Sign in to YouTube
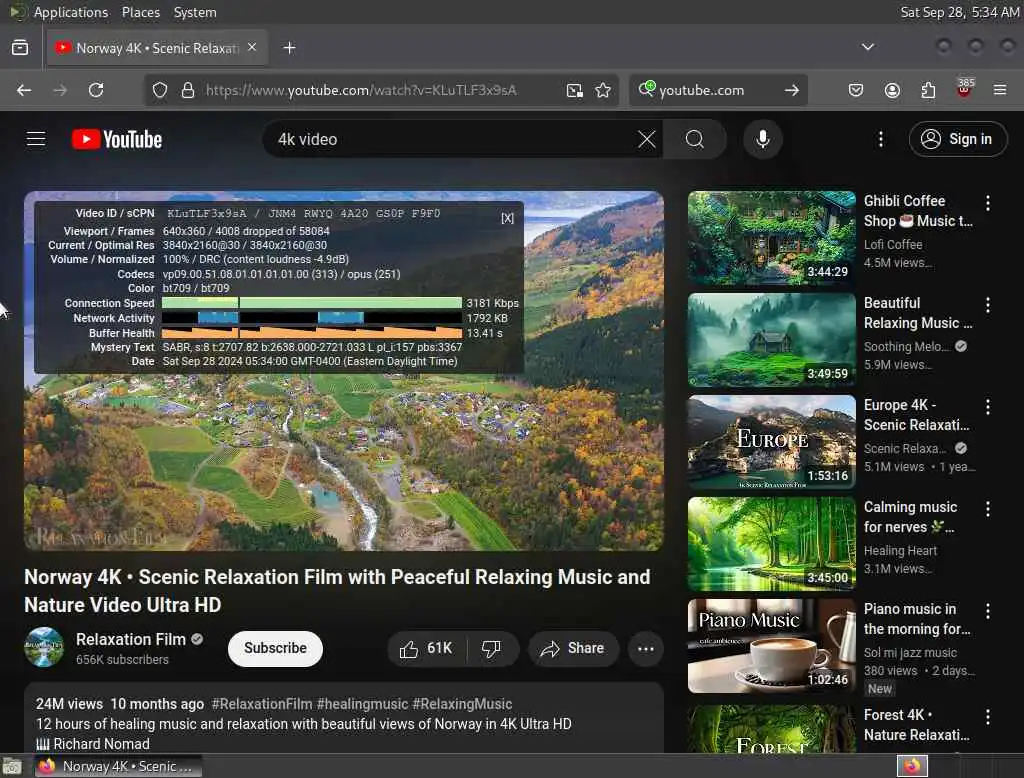Viewport: 1024px width, 778px height. [957, 139]
